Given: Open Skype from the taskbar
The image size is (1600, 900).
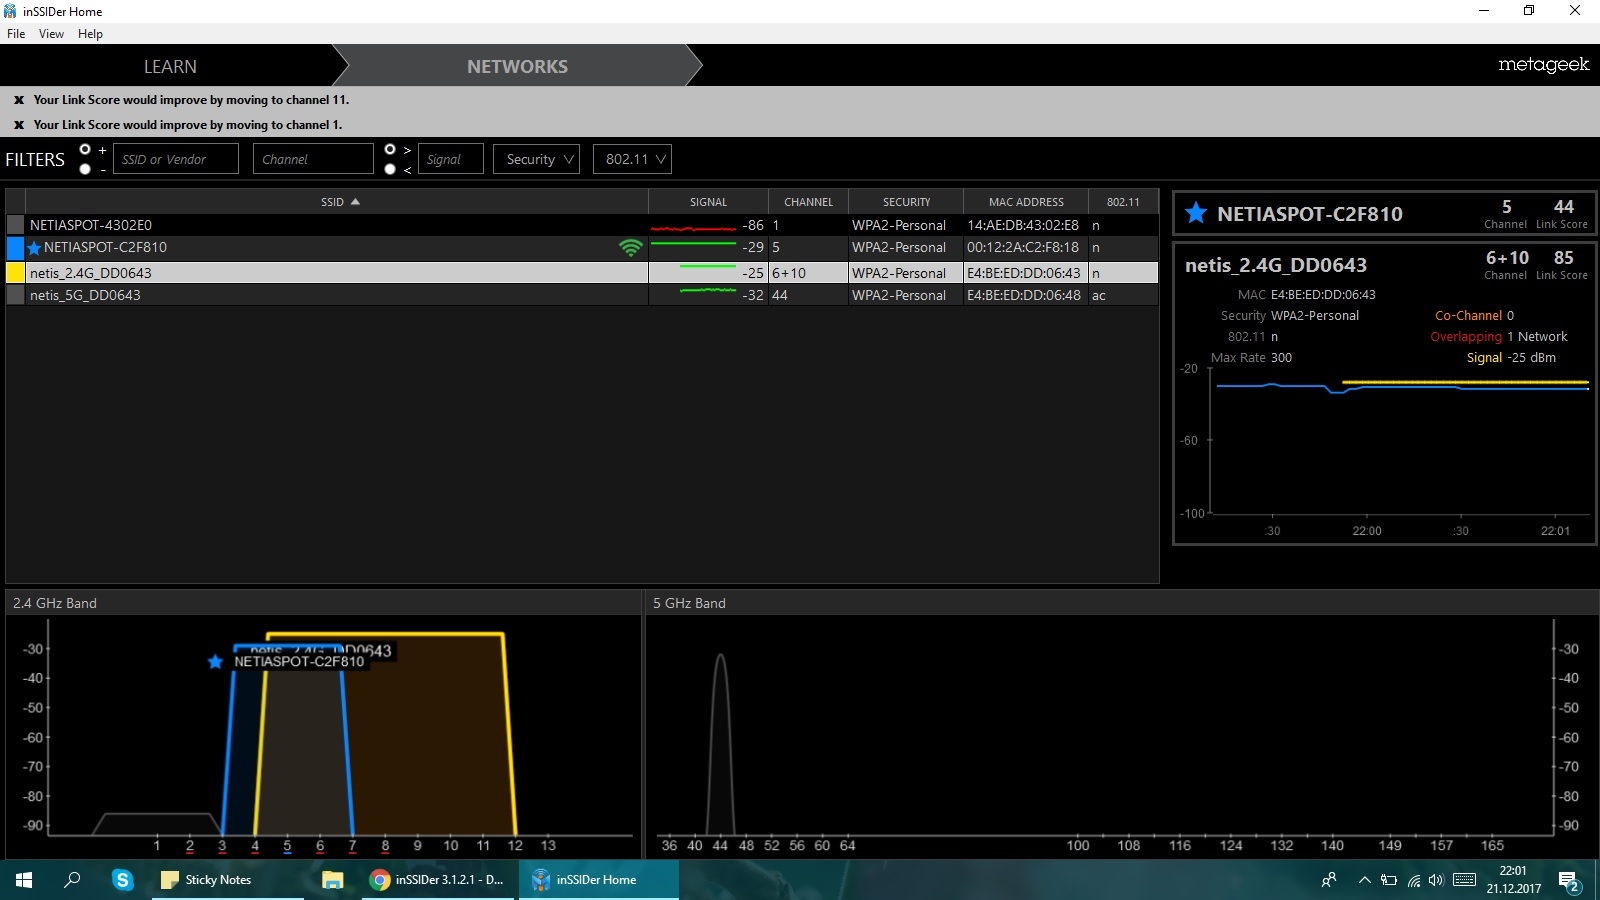Looking at the screenshot, I should coord(123,880).
